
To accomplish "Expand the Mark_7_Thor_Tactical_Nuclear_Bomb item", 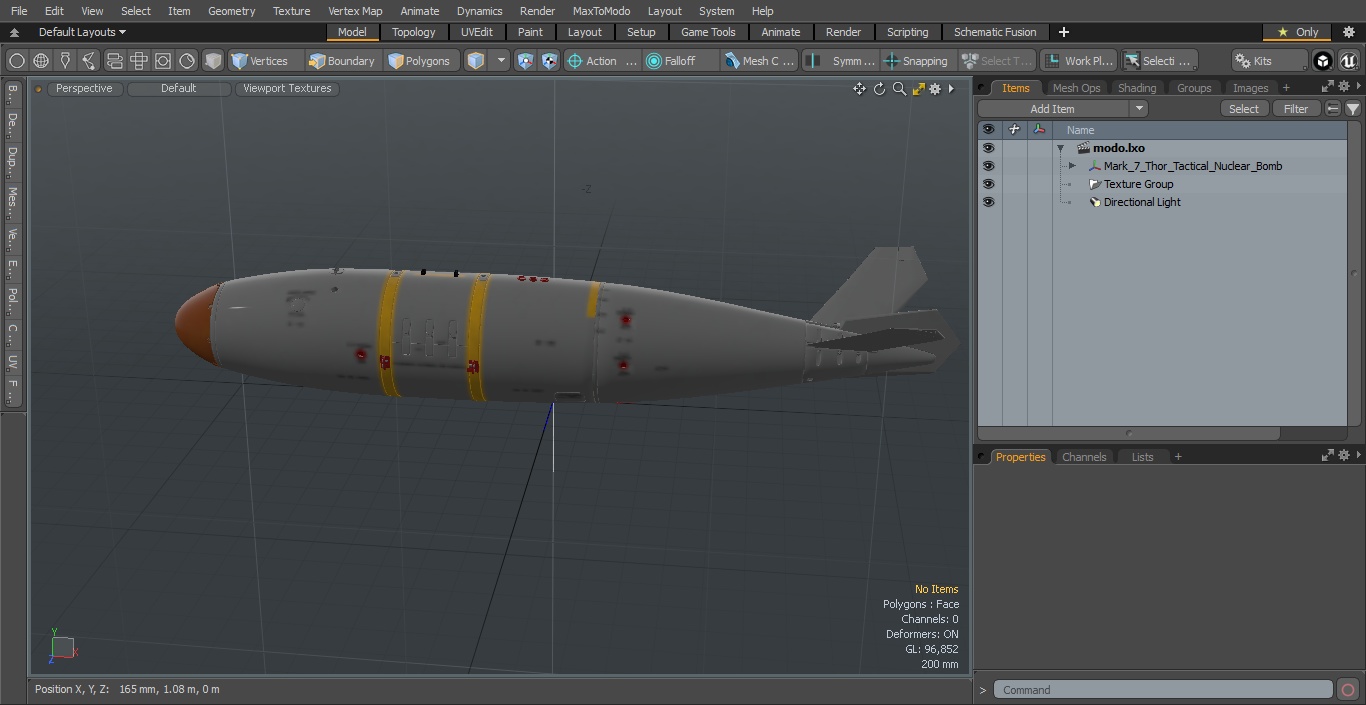I will point(1072,166).
